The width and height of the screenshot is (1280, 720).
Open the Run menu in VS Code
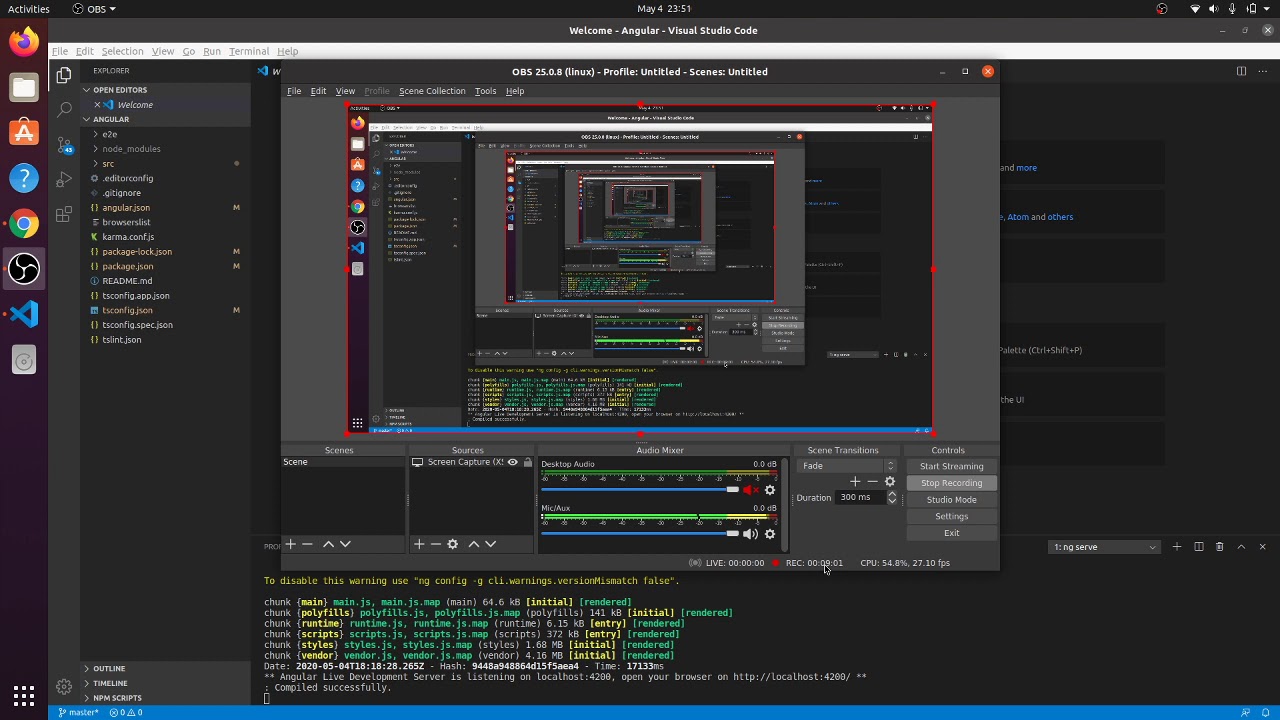pyautogui.click(x=212, y=51)
